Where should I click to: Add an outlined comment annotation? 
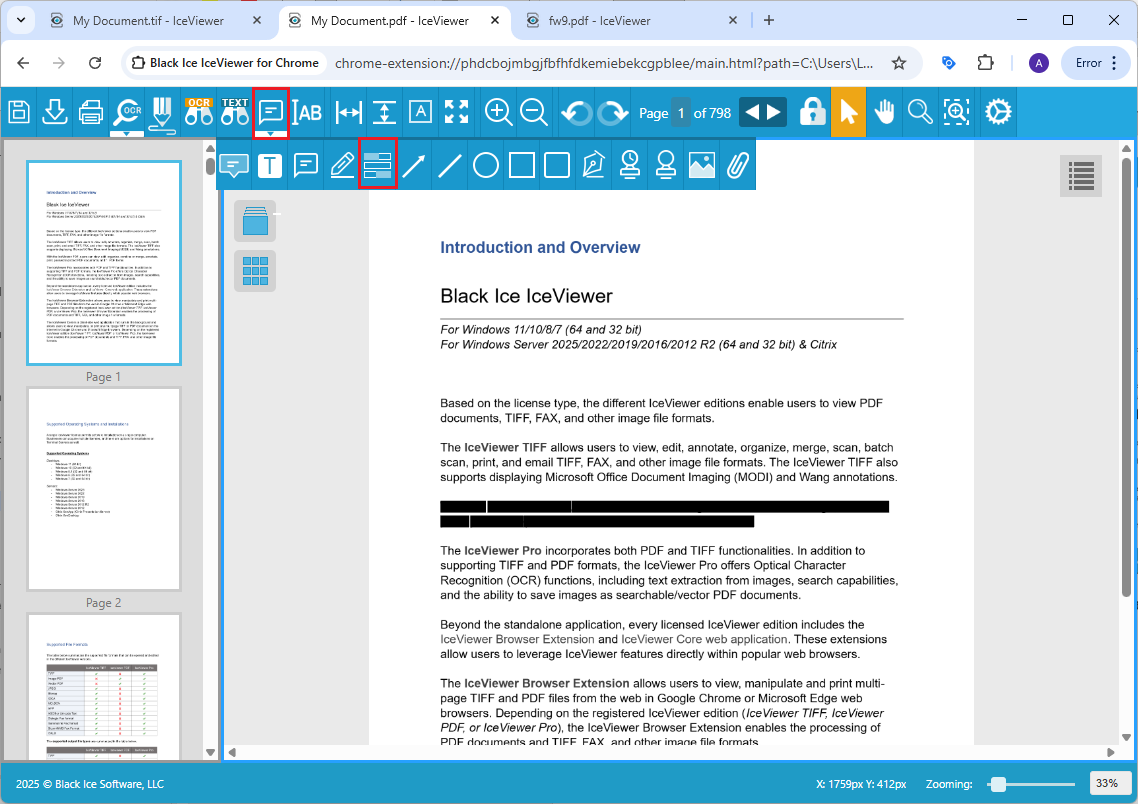306,165
